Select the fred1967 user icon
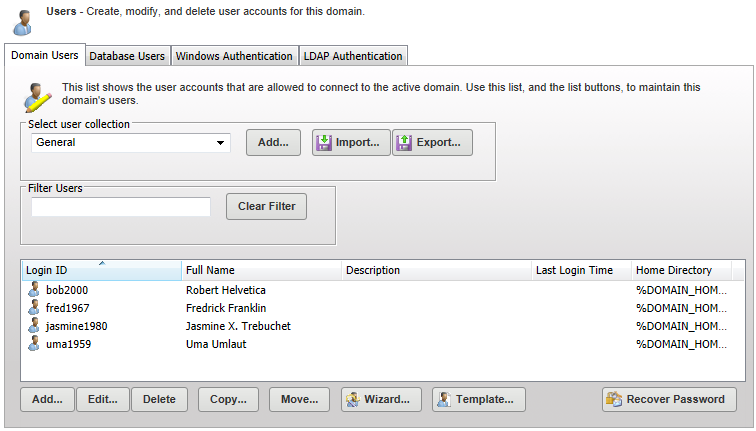 (x=35, y=308)
